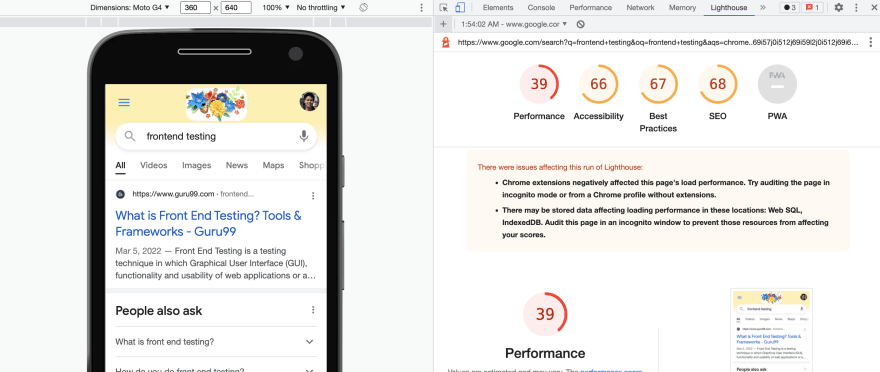Open device toolbar more options menu
This screenshot has height=372, width=880.
pos(421,8)
